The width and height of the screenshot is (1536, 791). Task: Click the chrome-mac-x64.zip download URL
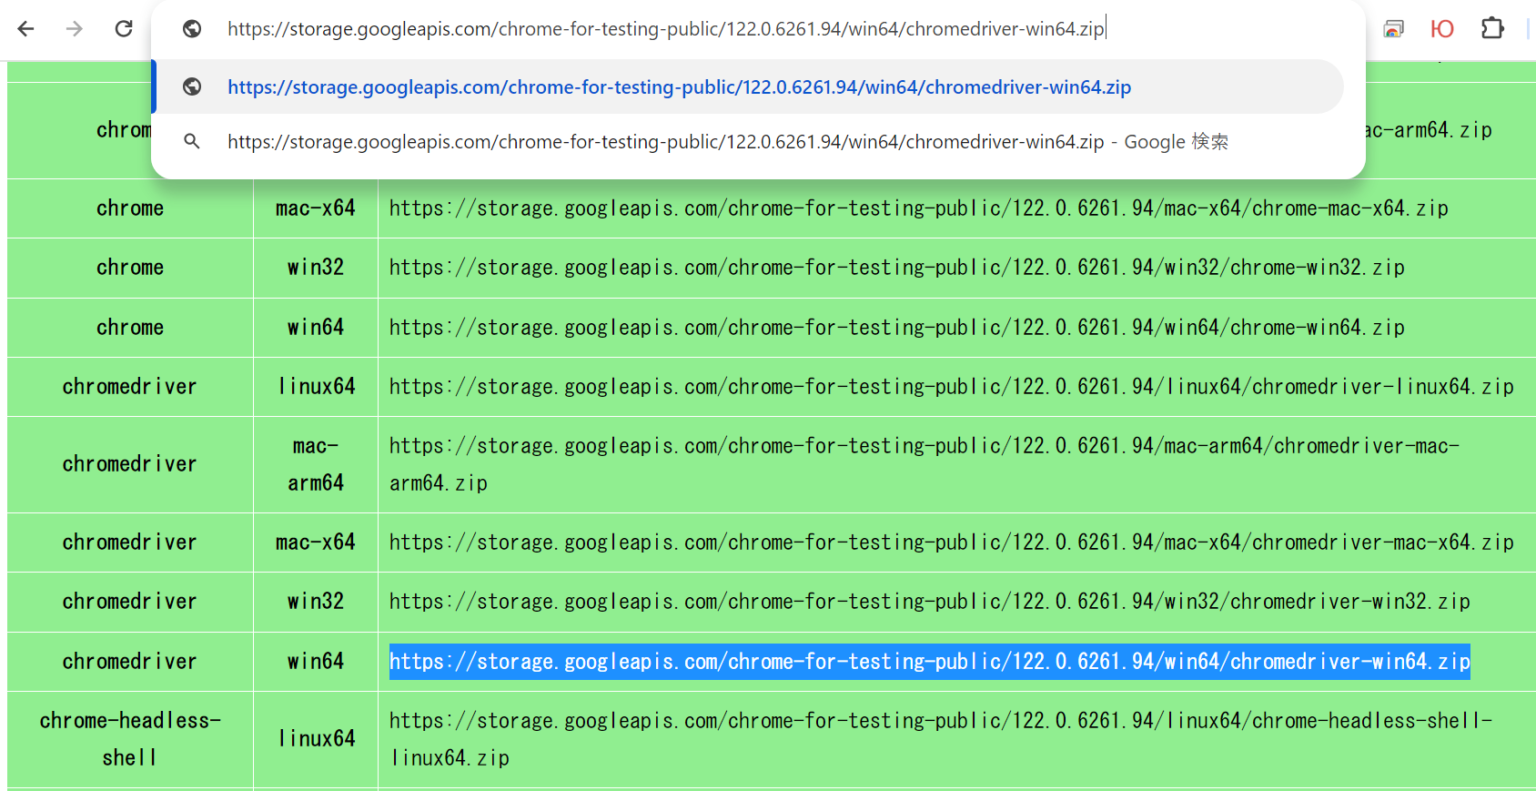tap(918, 209)
